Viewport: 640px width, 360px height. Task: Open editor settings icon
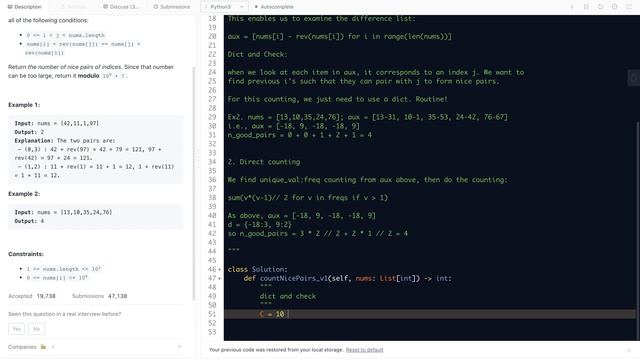[615, 7]
